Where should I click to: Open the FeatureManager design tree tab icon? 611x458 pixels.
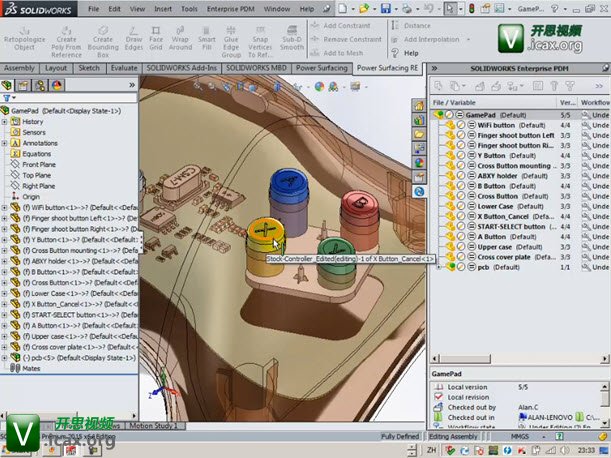tap(9, 86)
